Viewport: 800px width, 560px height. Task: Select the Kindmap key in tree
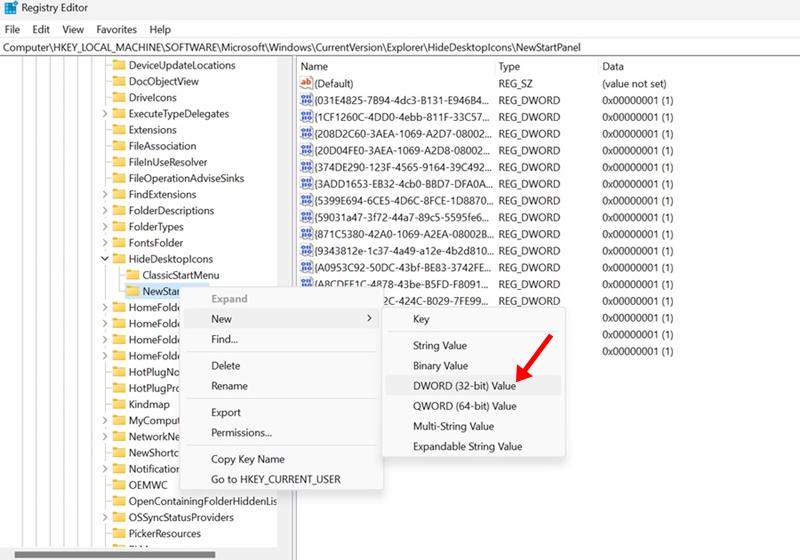(x=149, y=404)
